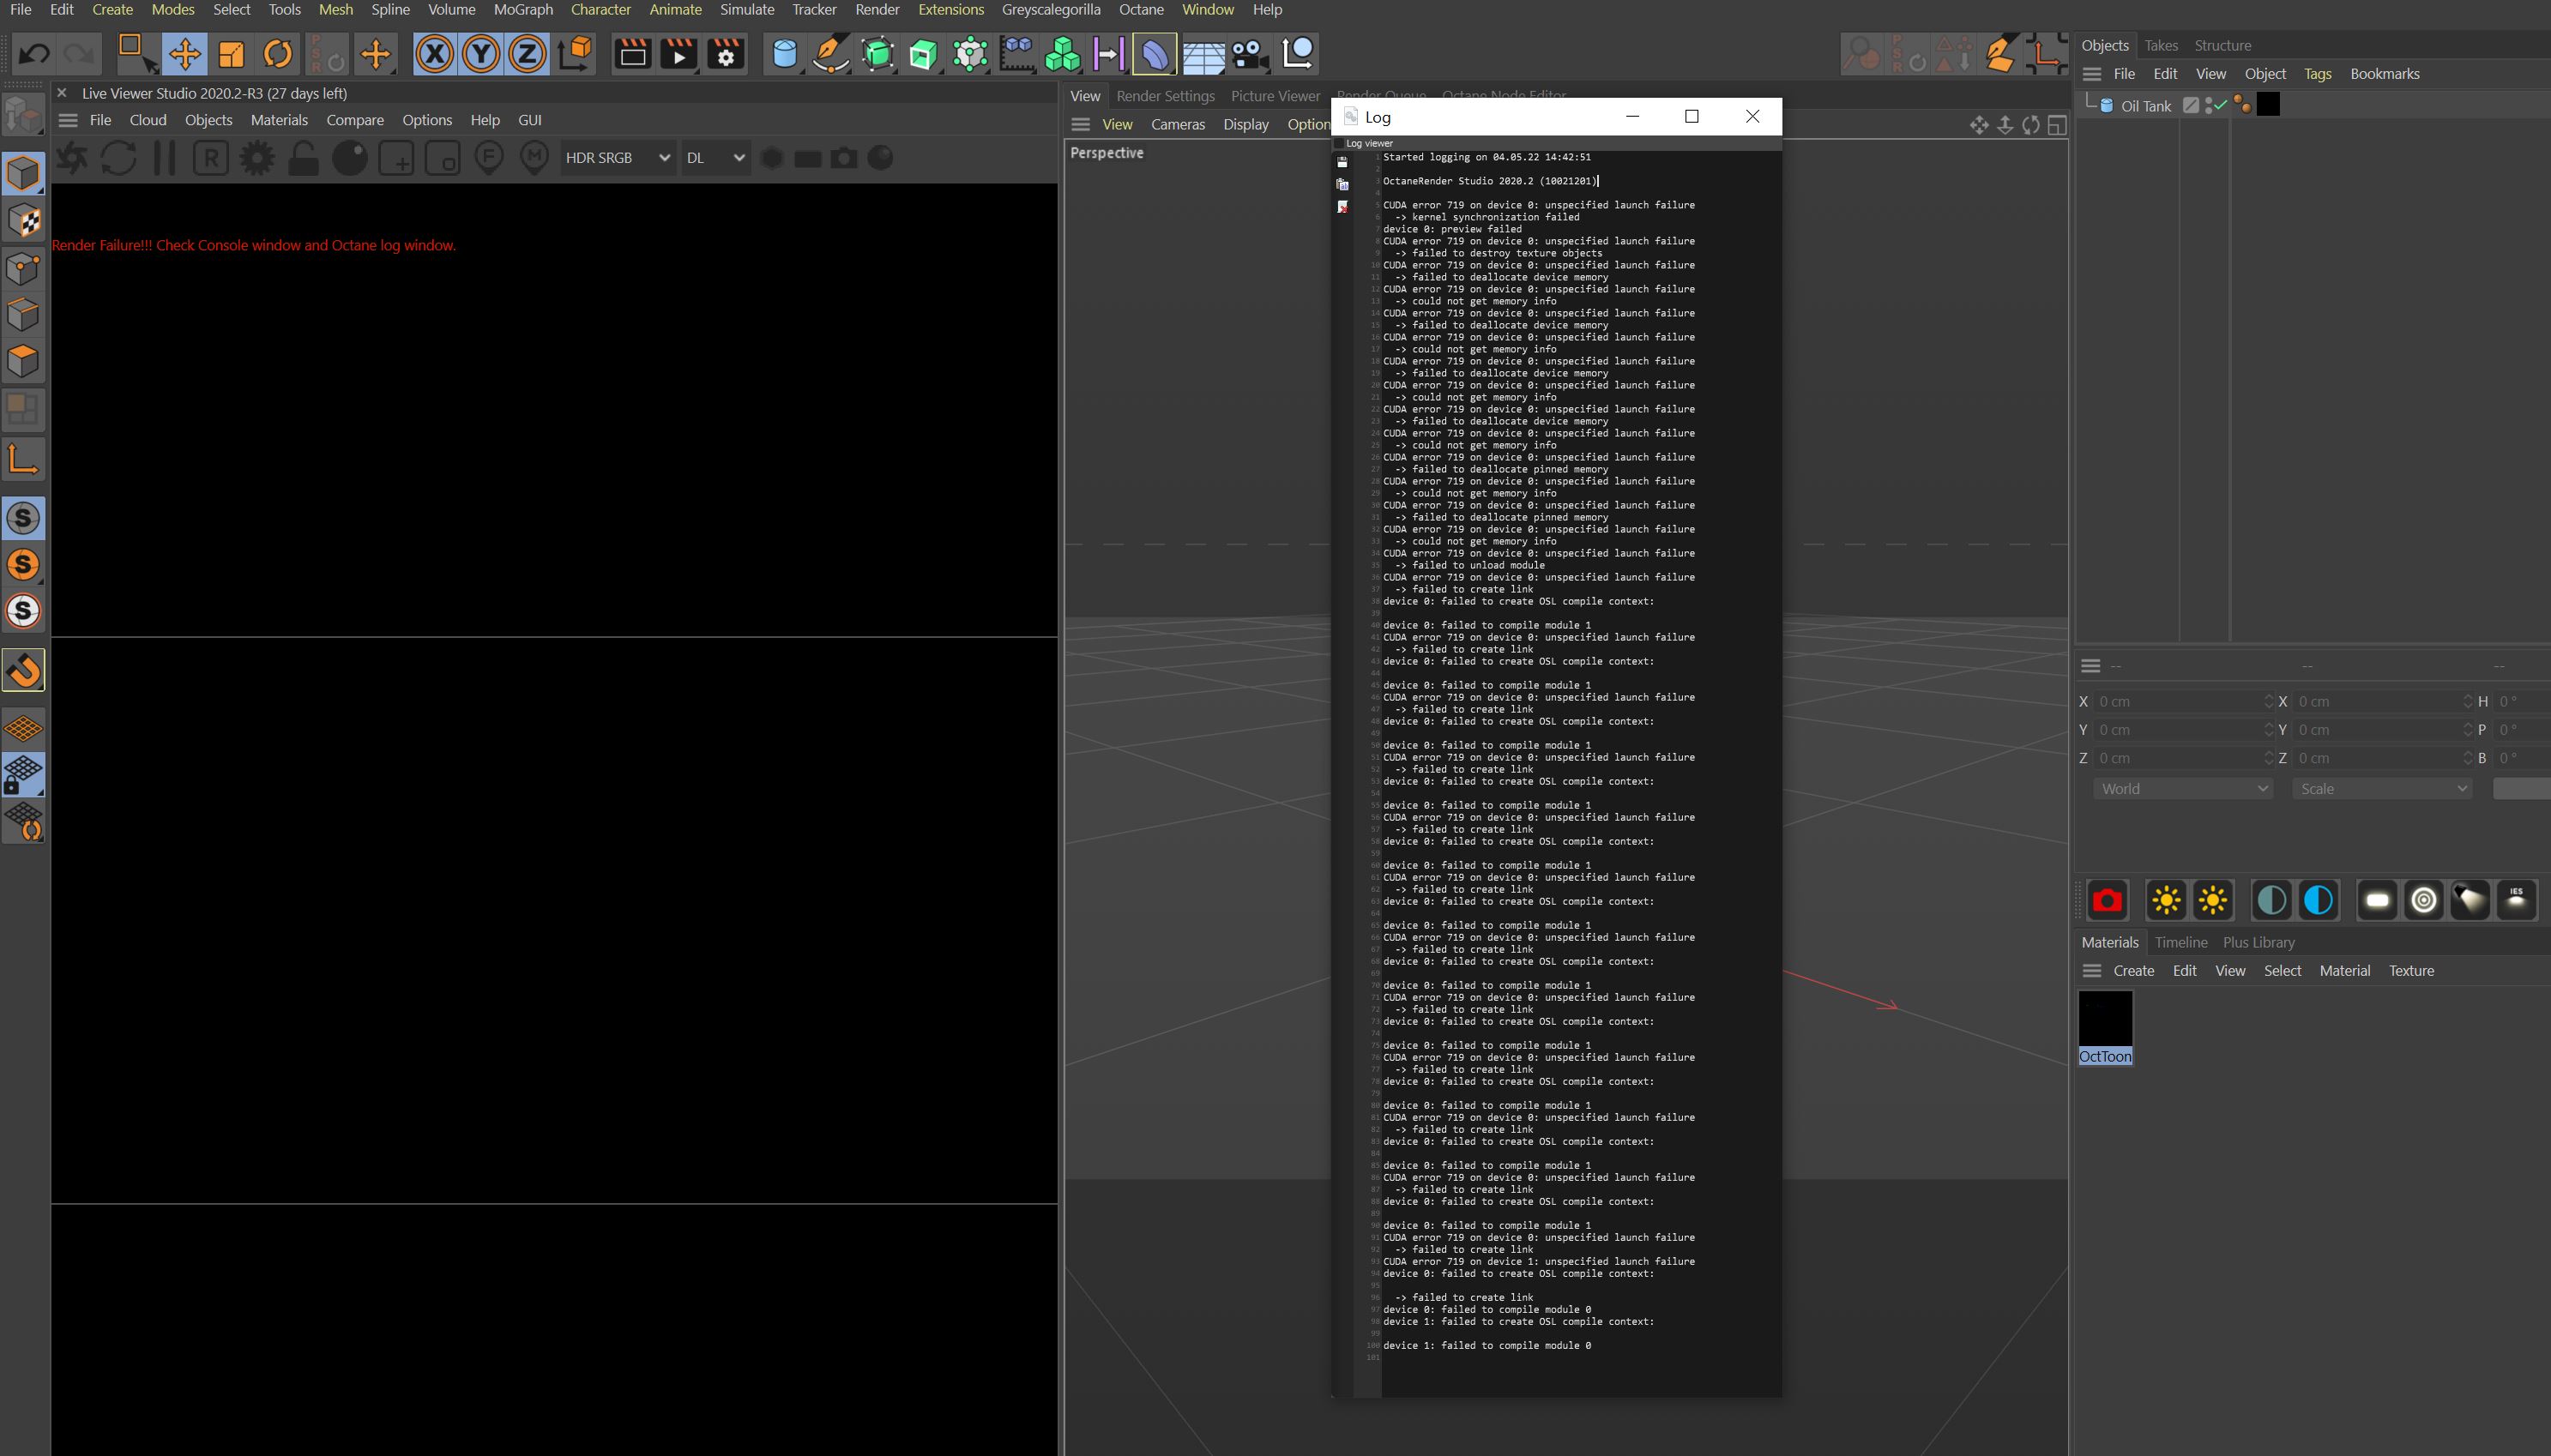Toggle the X axis lock

[434, 54]
